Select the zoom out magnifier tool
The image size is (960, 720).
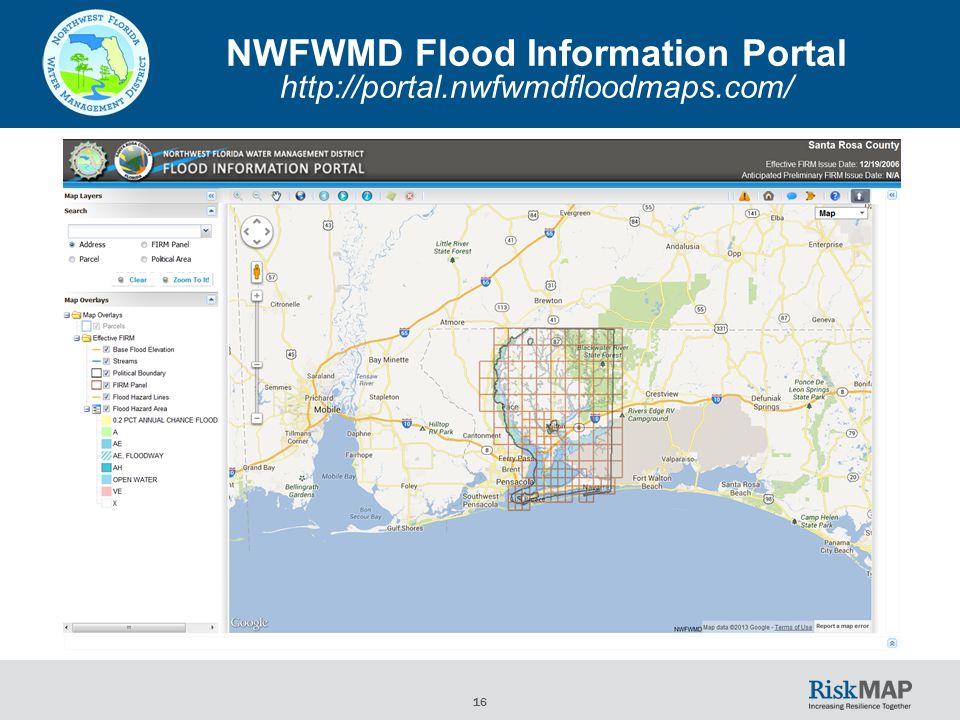pos(257,196)
